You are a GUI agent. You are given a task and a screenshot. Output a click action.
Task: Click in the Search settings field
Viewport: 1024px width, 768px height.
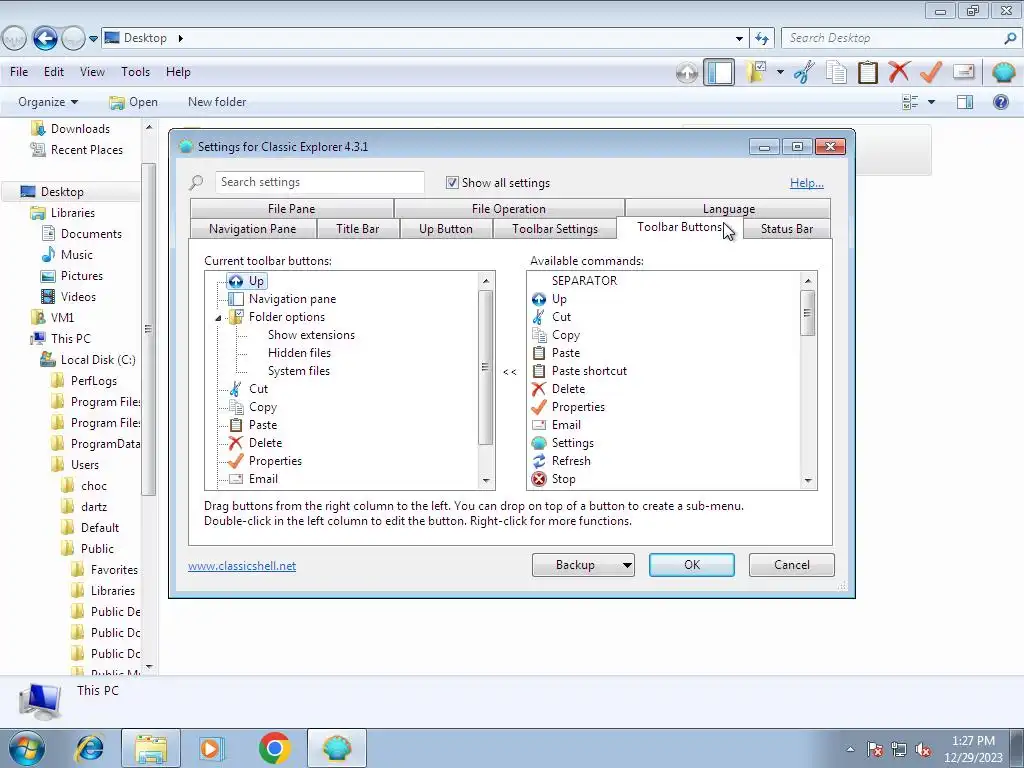point(319,182)
